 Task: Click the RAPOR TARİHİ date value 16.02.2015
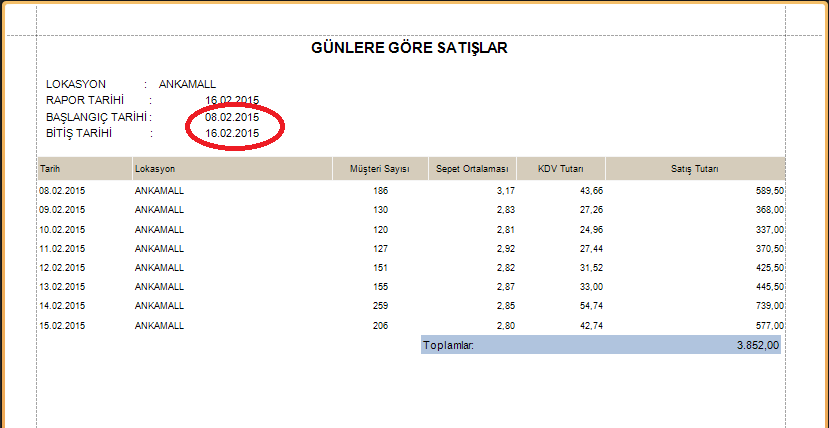tap(232, 100)
